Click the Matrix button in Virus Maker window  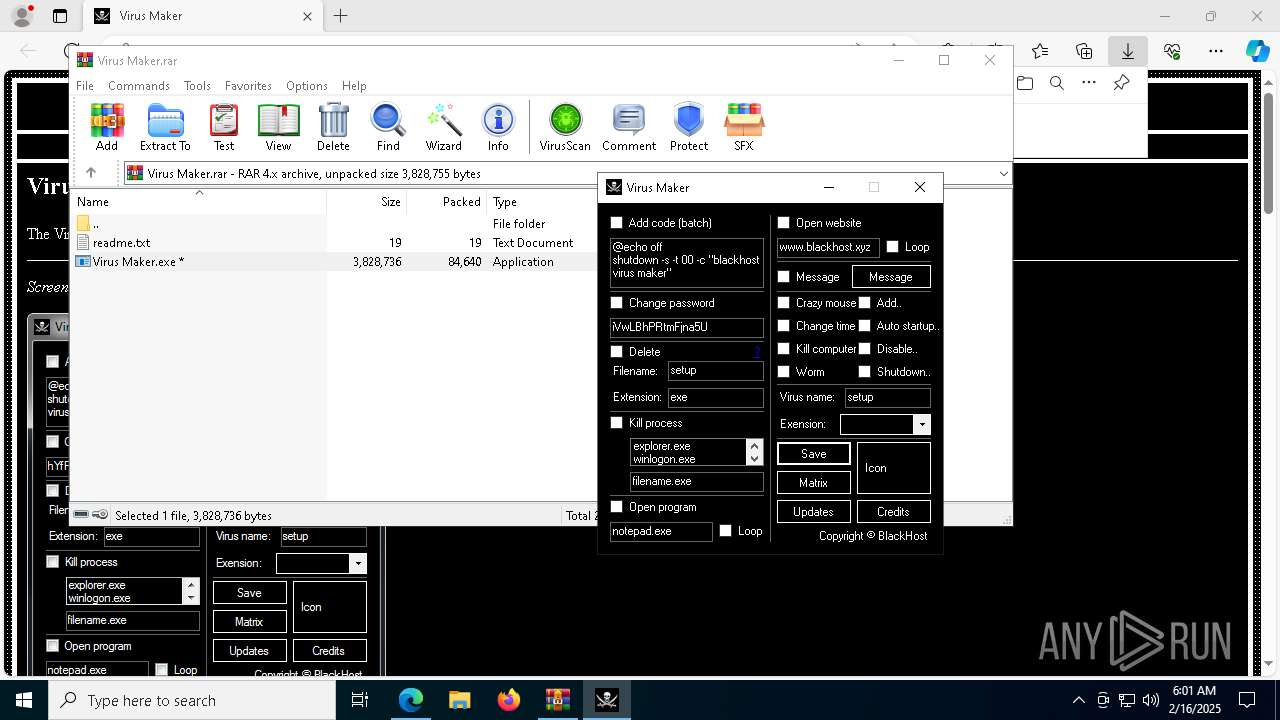(814, 482)
